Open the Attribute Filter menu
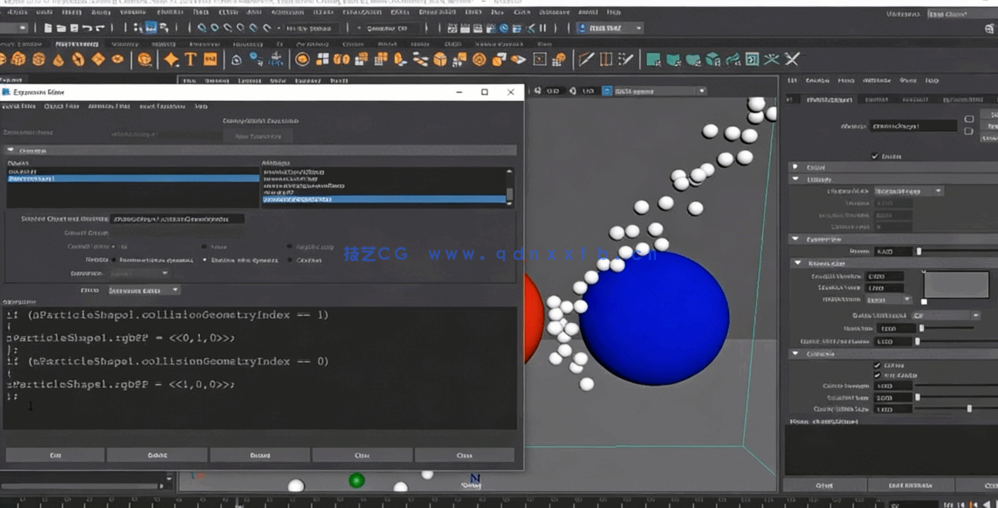Screen dimensions: 998x508 point(107,106)
